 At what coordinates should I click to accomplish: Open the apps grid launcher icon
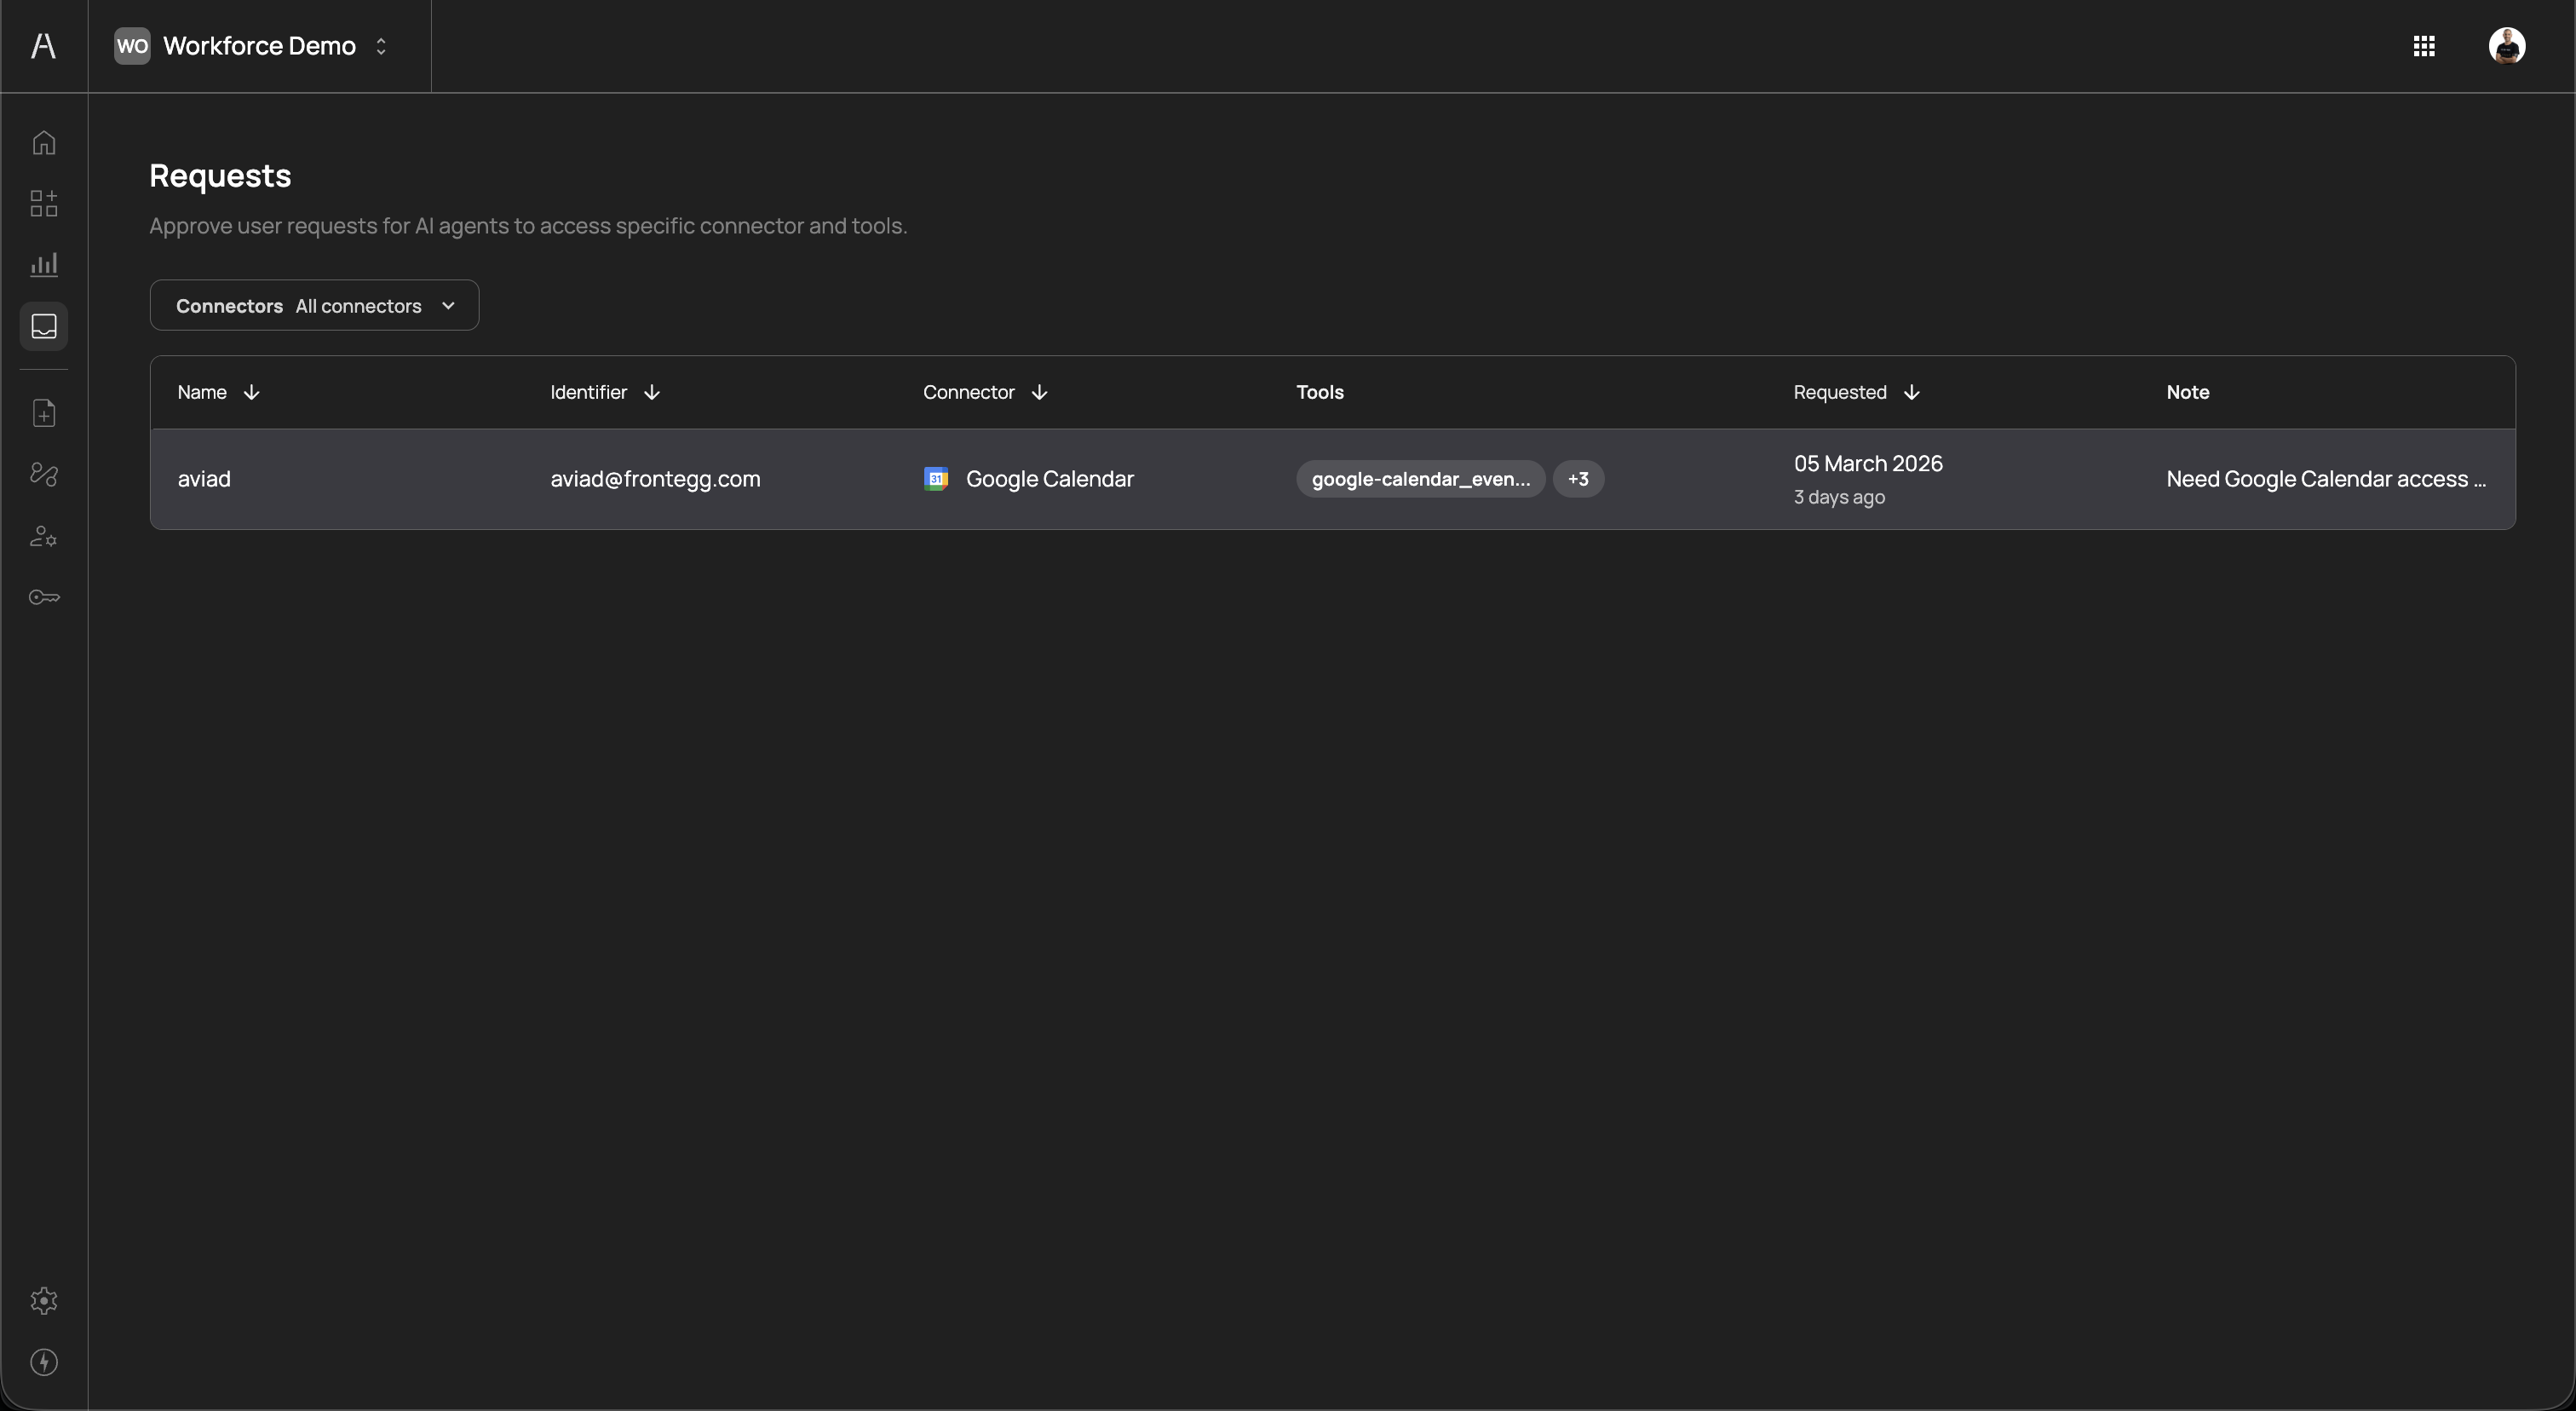pos(2424,46)
